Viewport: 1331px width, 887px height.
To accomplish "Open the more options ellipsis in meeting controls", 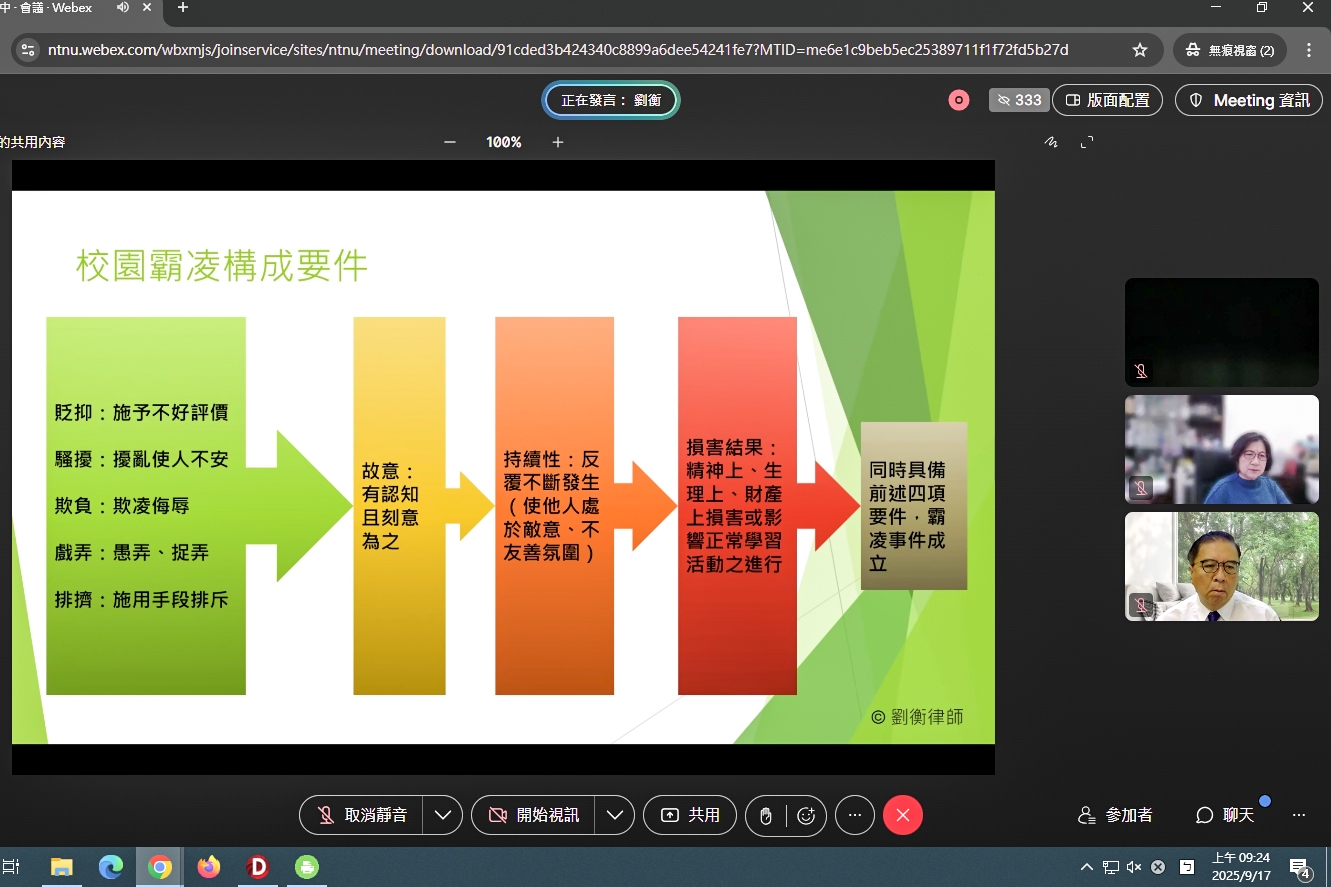I will (x=855, y=815).
